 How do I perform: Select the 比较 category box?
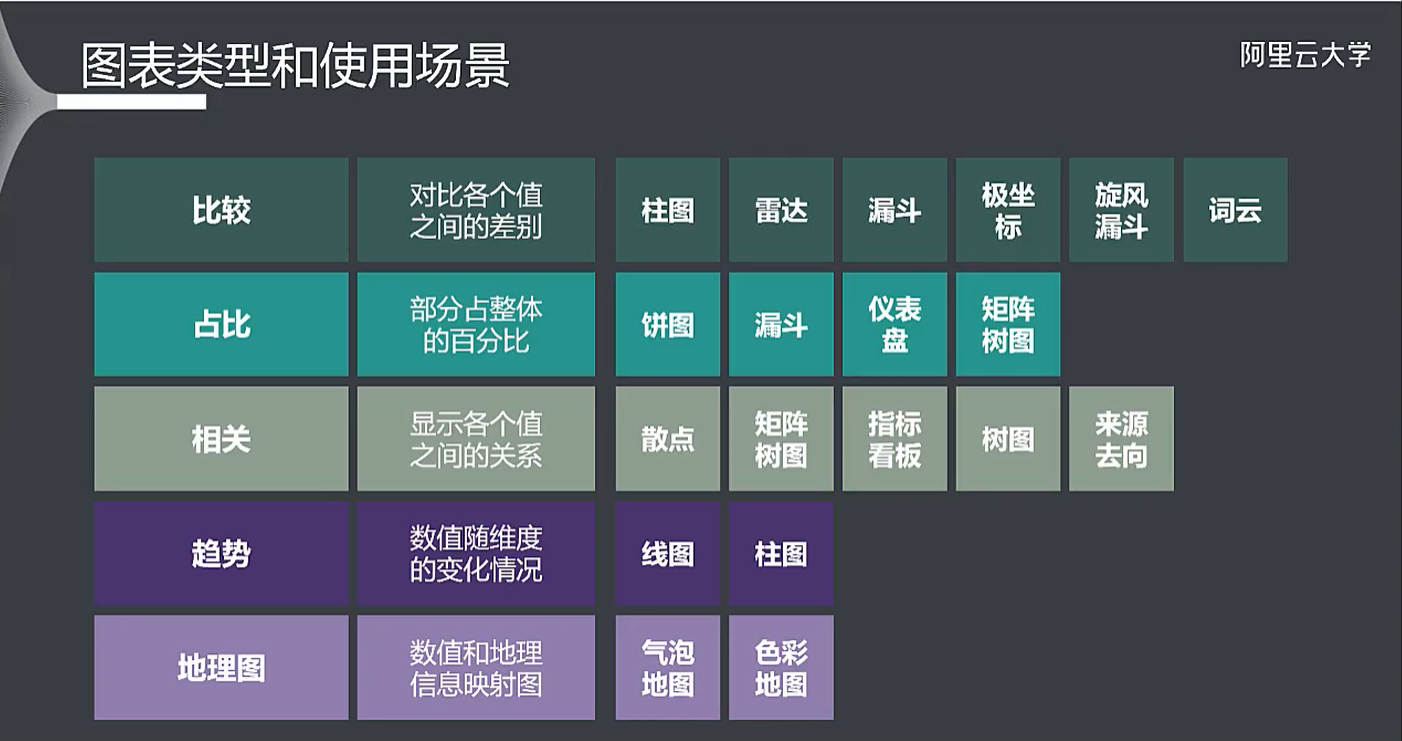[x=221, y=210]
